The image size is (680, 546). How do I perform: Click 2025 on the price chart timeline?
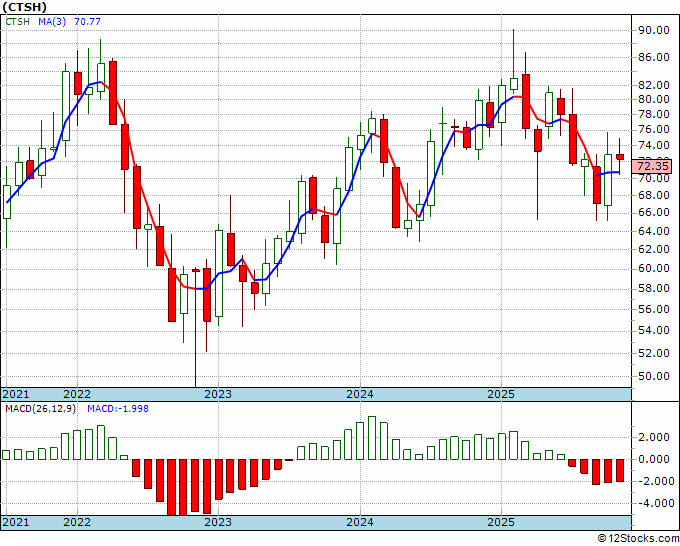click(501, 394)
